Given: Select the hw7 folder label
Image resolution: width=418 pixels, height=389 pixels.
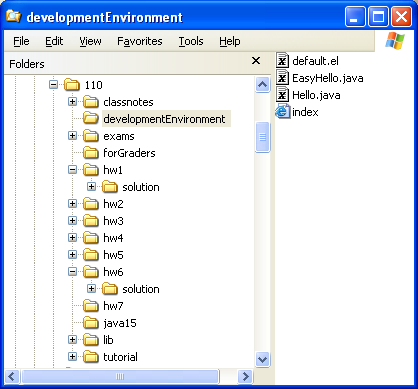Looking at the screenshot, I should [x=113, y=306].
